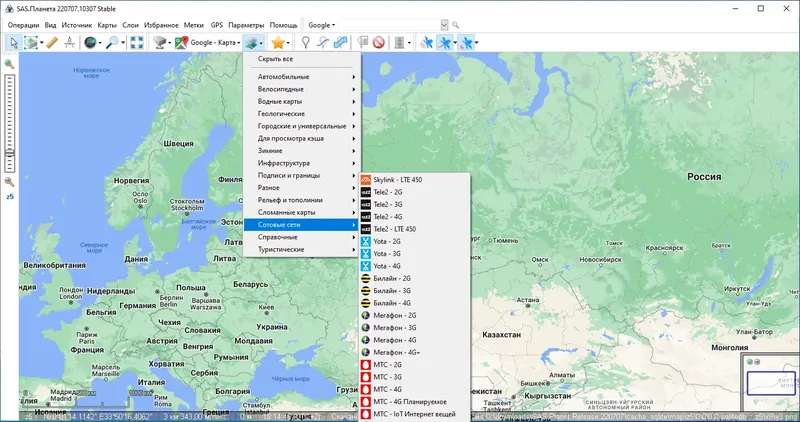
Task: Toggle full screen map mode
Action: point(136,43)
